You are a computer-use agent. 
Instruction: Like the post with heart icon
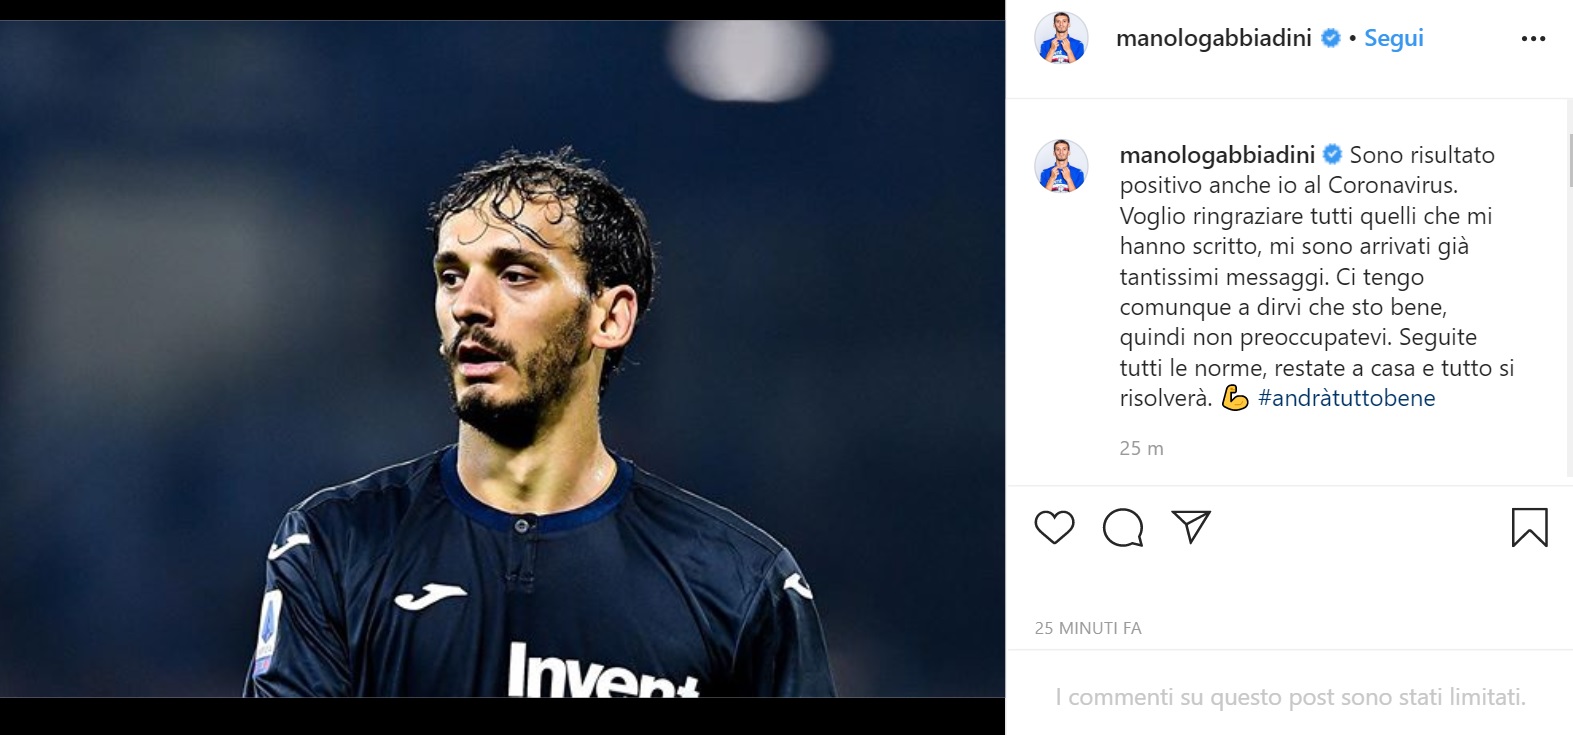1054,527
